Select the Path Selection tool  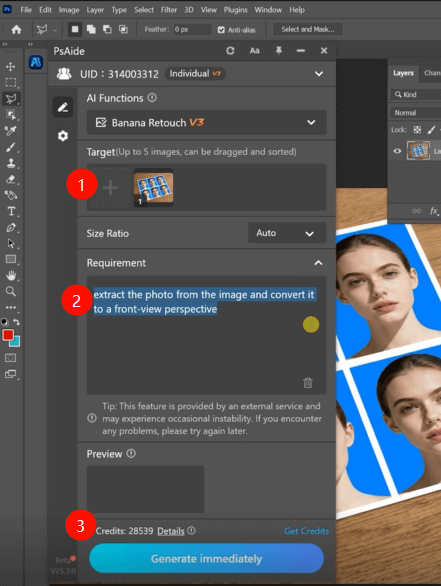tap(11, 244)
